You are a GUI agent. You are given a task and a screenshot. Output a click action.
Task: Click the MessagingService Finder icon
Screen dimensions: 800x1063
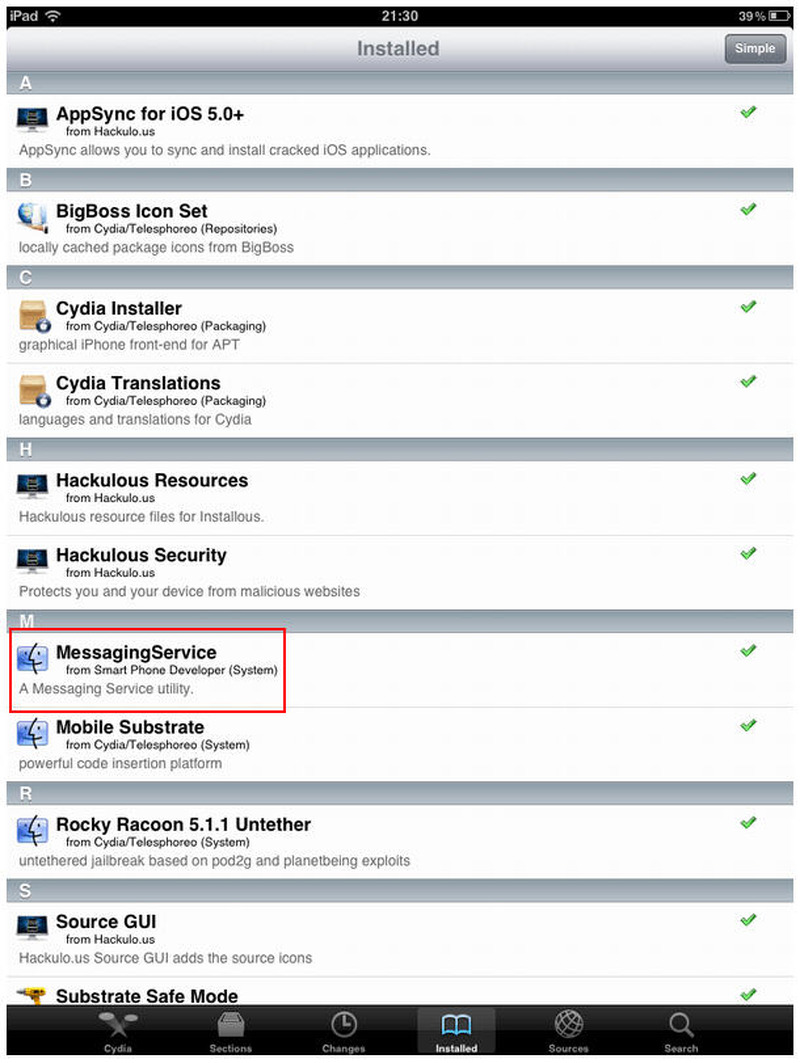33,658
